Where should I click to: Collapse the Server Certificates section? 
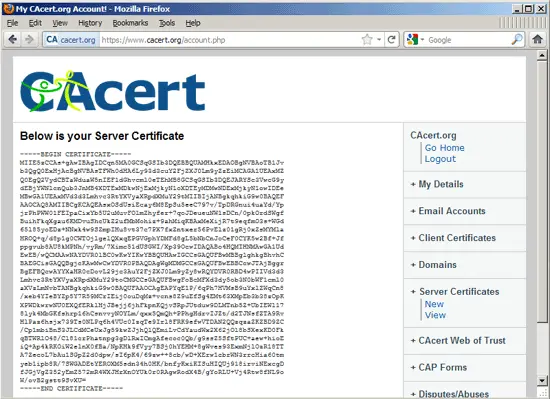(x=455, y=292)
